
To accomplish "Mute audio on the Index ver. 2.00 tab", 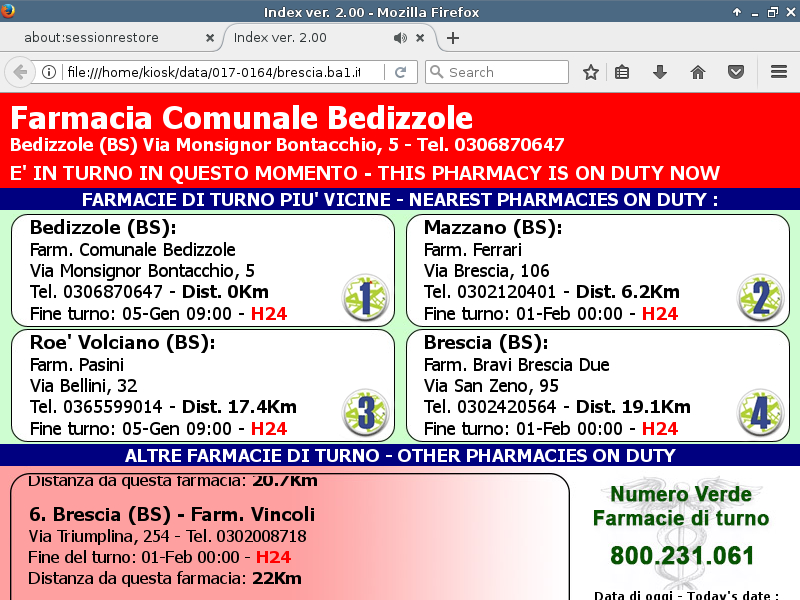I will pos(400,38).
